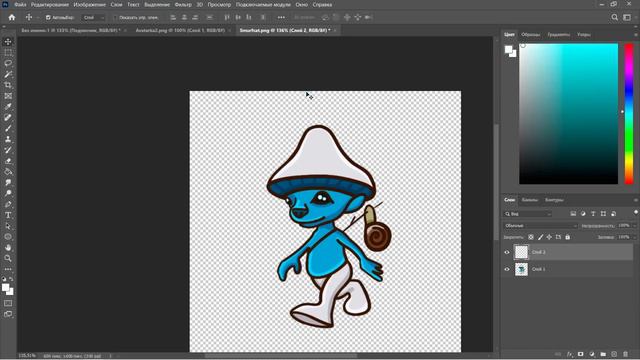Select the Pen tool

click(x=8, y=204)
